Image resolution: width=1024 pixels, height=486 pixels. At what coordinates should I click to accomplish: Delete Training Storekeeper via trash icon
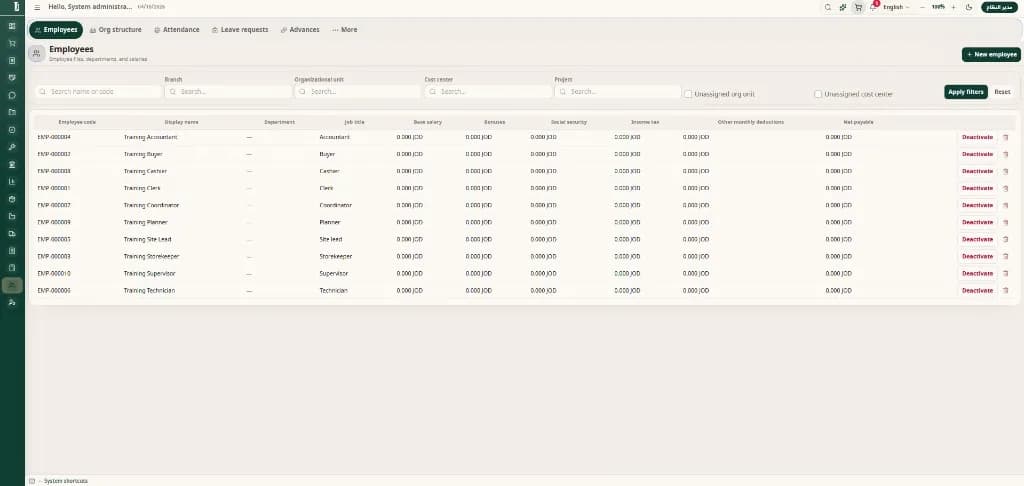[1006, 257]
